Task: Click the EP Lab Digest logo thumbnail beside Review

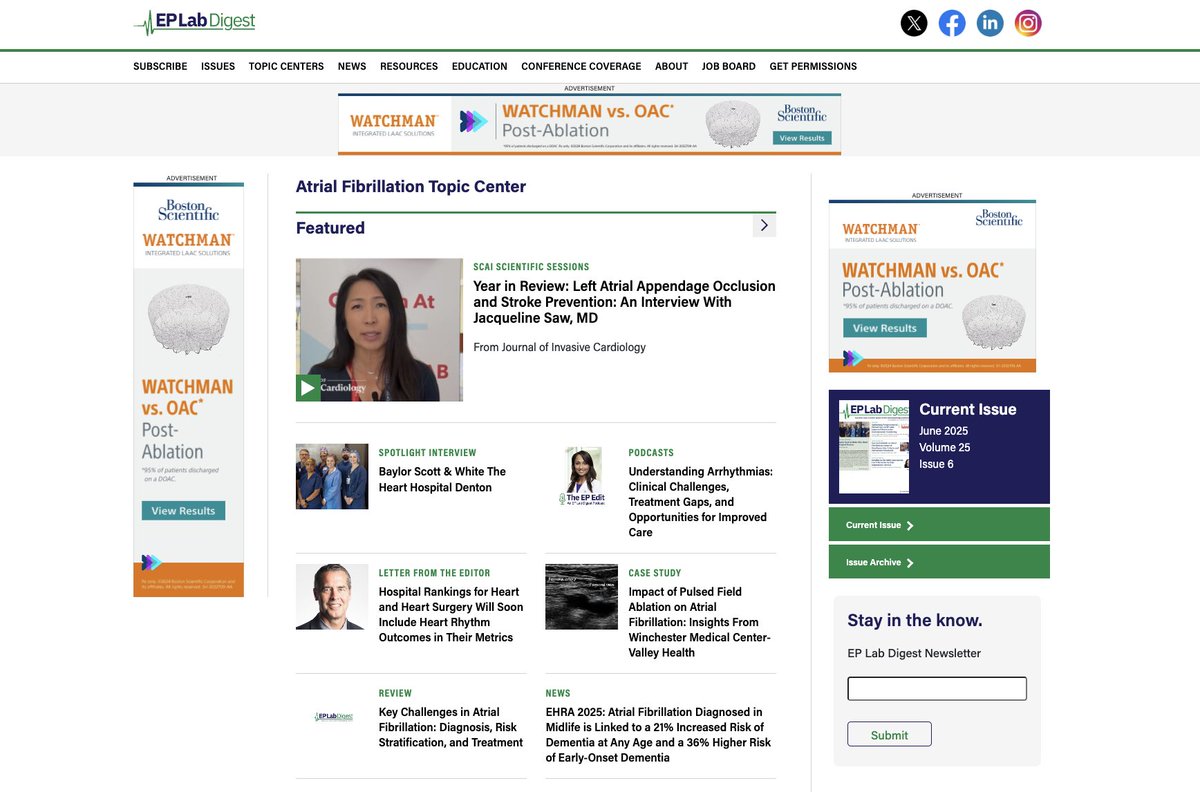Action: 333,717
